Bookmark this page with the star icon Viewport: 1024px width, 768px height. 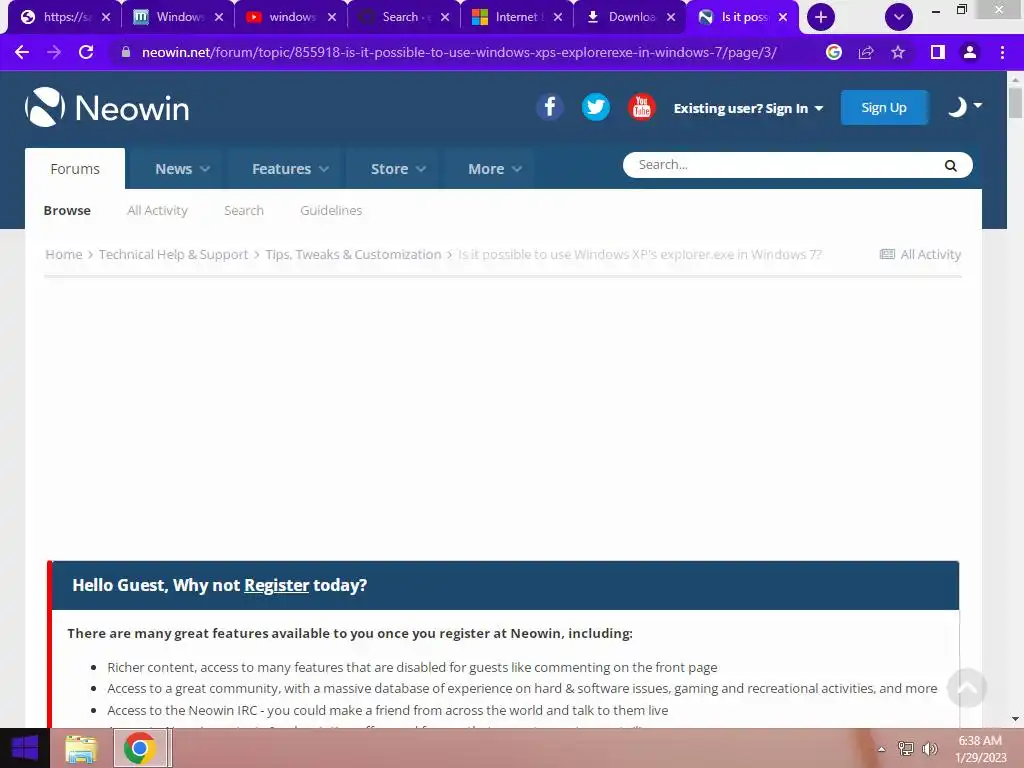898,52
